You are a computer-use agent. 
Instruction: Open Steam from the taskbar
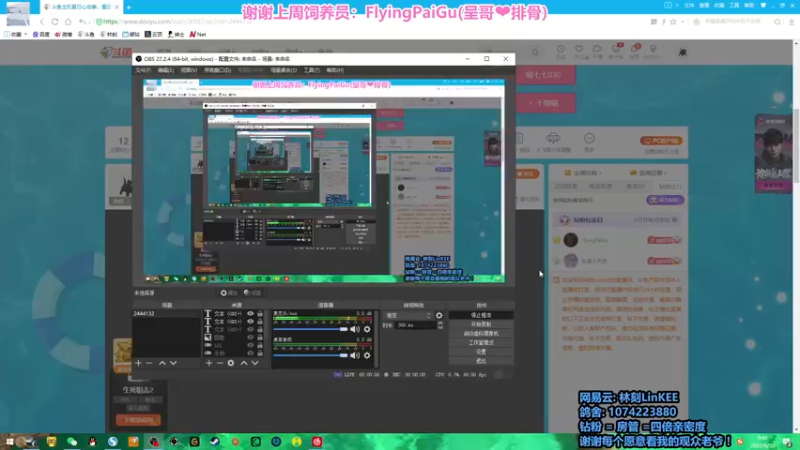click(215, 441)
